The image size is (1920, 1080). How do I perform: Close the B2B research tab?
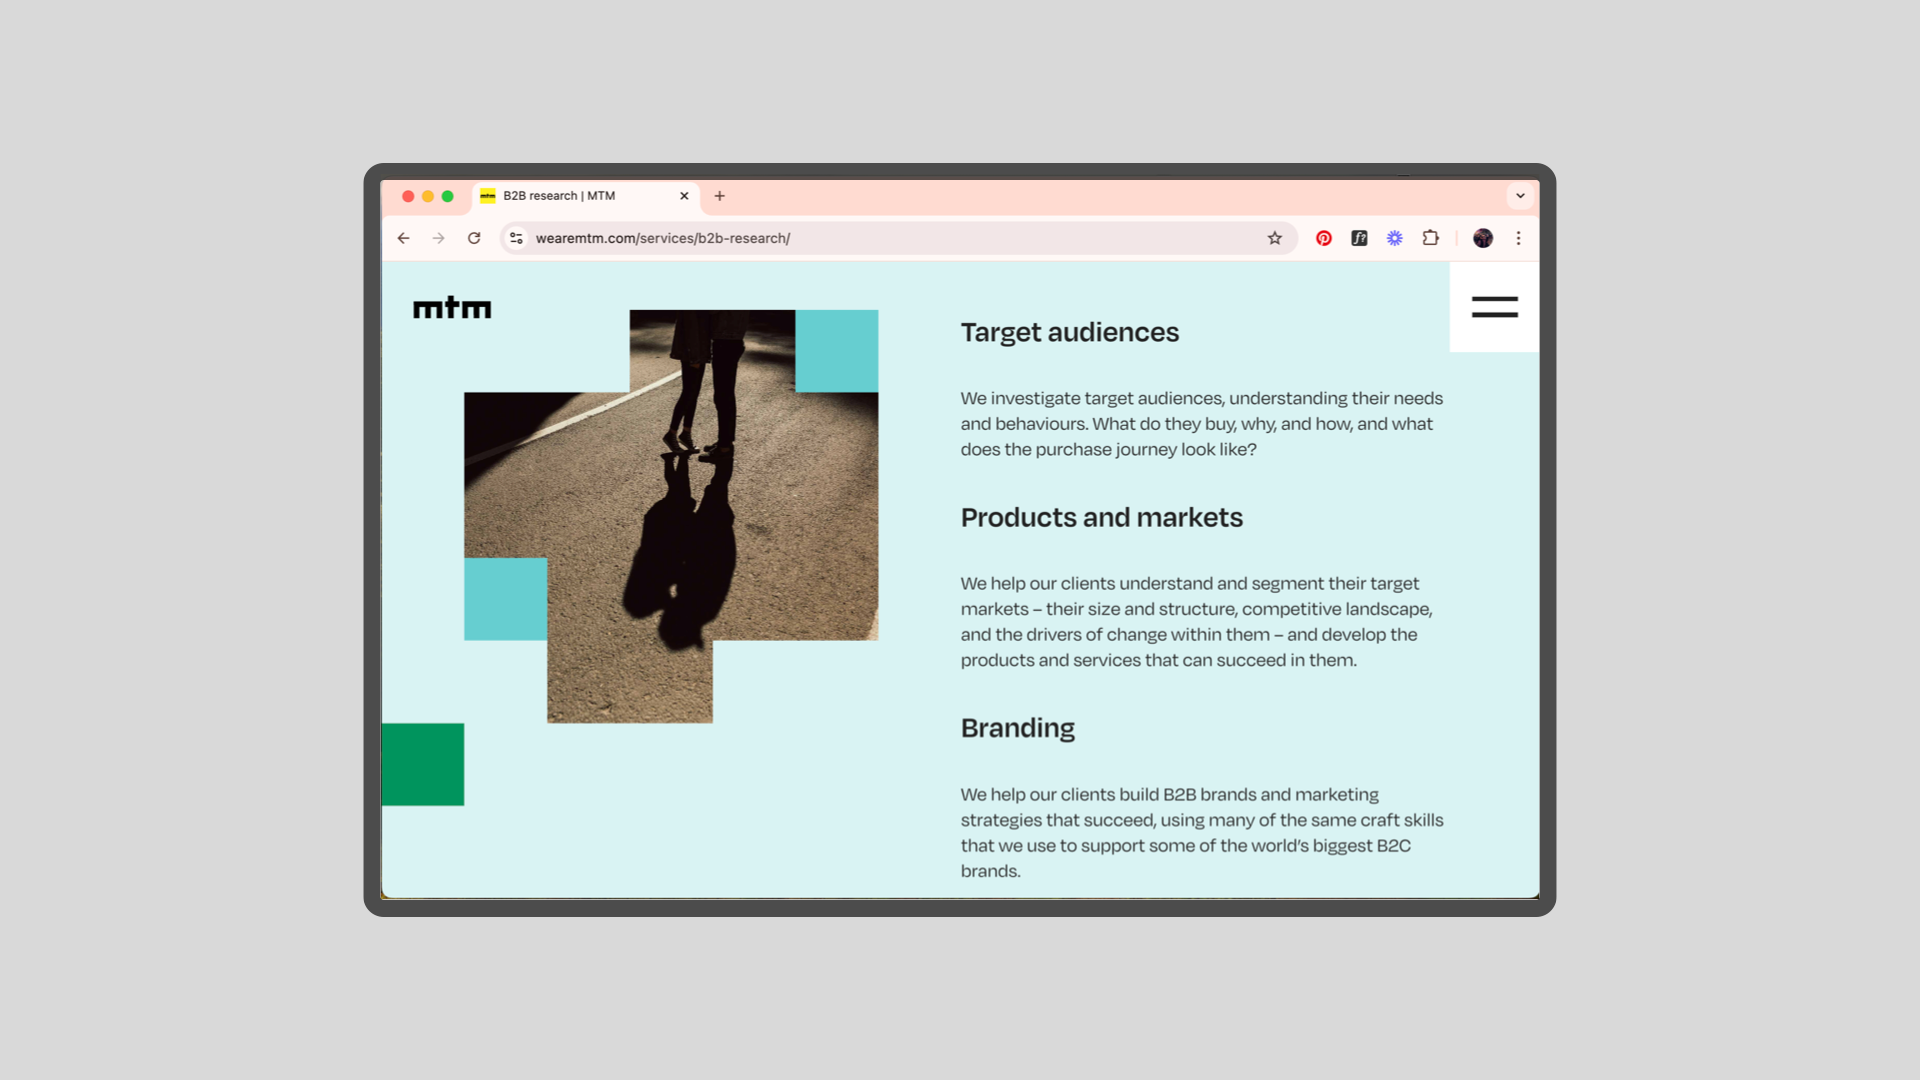pyautogui.click(x=684, y=196)
